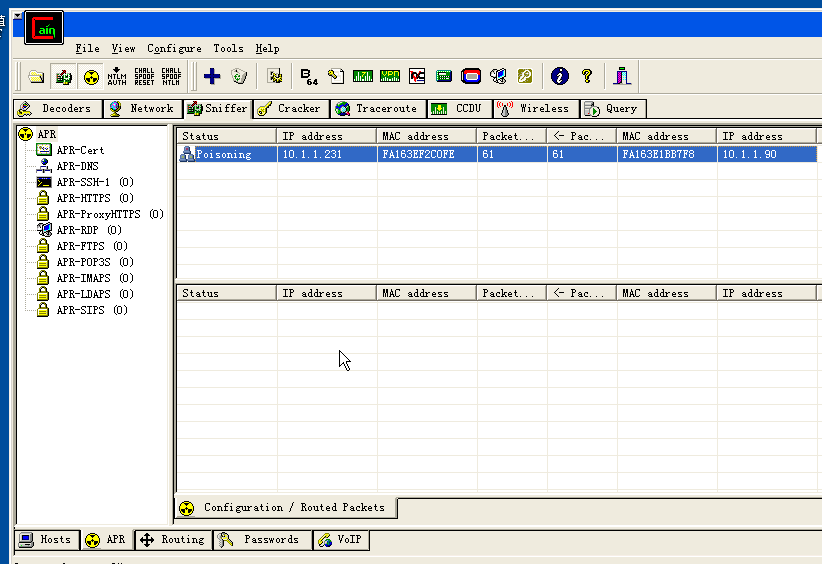Select APR-Cert in the tree

[x=80, y=150]
